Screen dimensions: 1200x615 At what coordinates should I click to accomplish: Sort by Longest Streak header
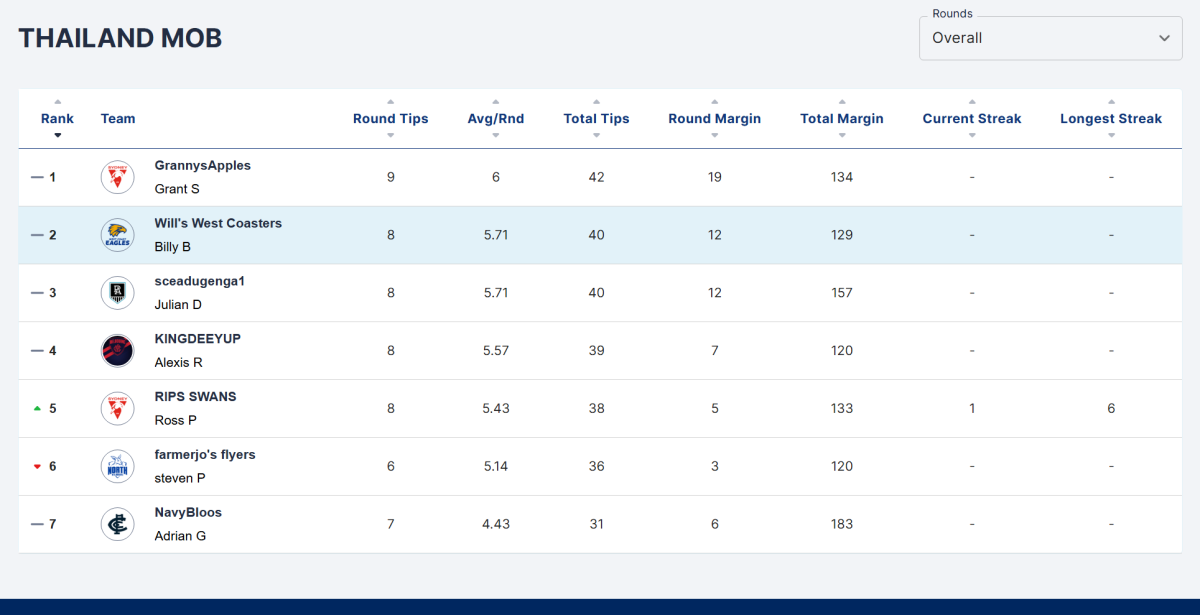point(1111,118)
